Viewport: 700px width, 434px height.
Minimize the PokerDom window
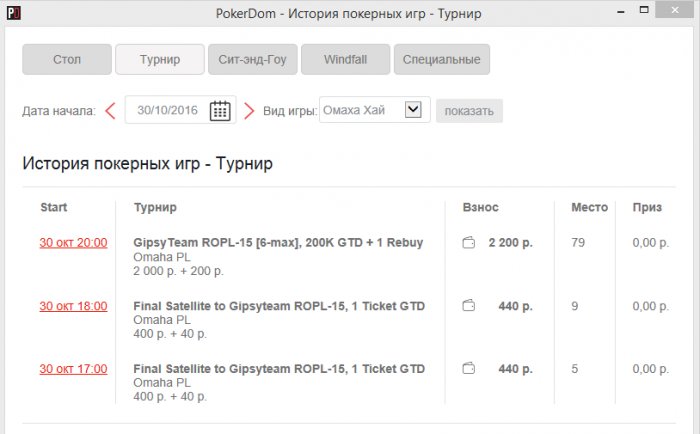click(621, 11)
